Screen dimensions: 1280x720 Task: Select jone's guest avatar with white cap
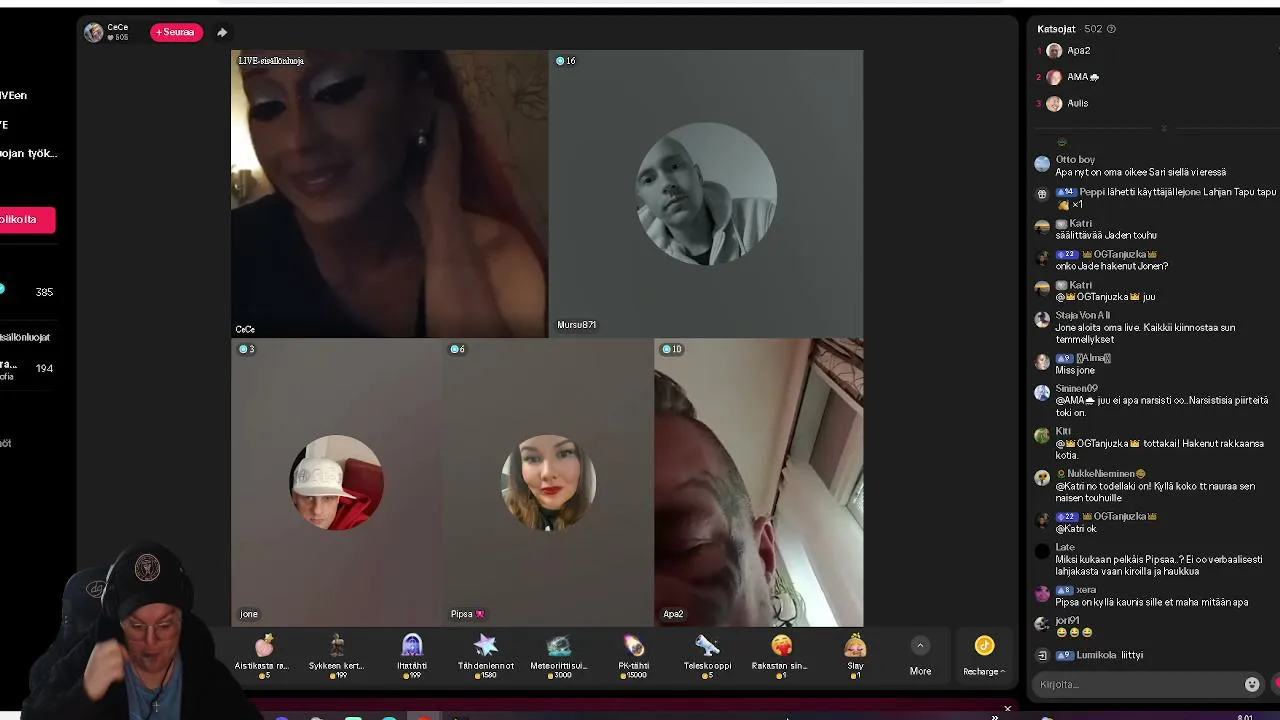[x=336, y=482]
